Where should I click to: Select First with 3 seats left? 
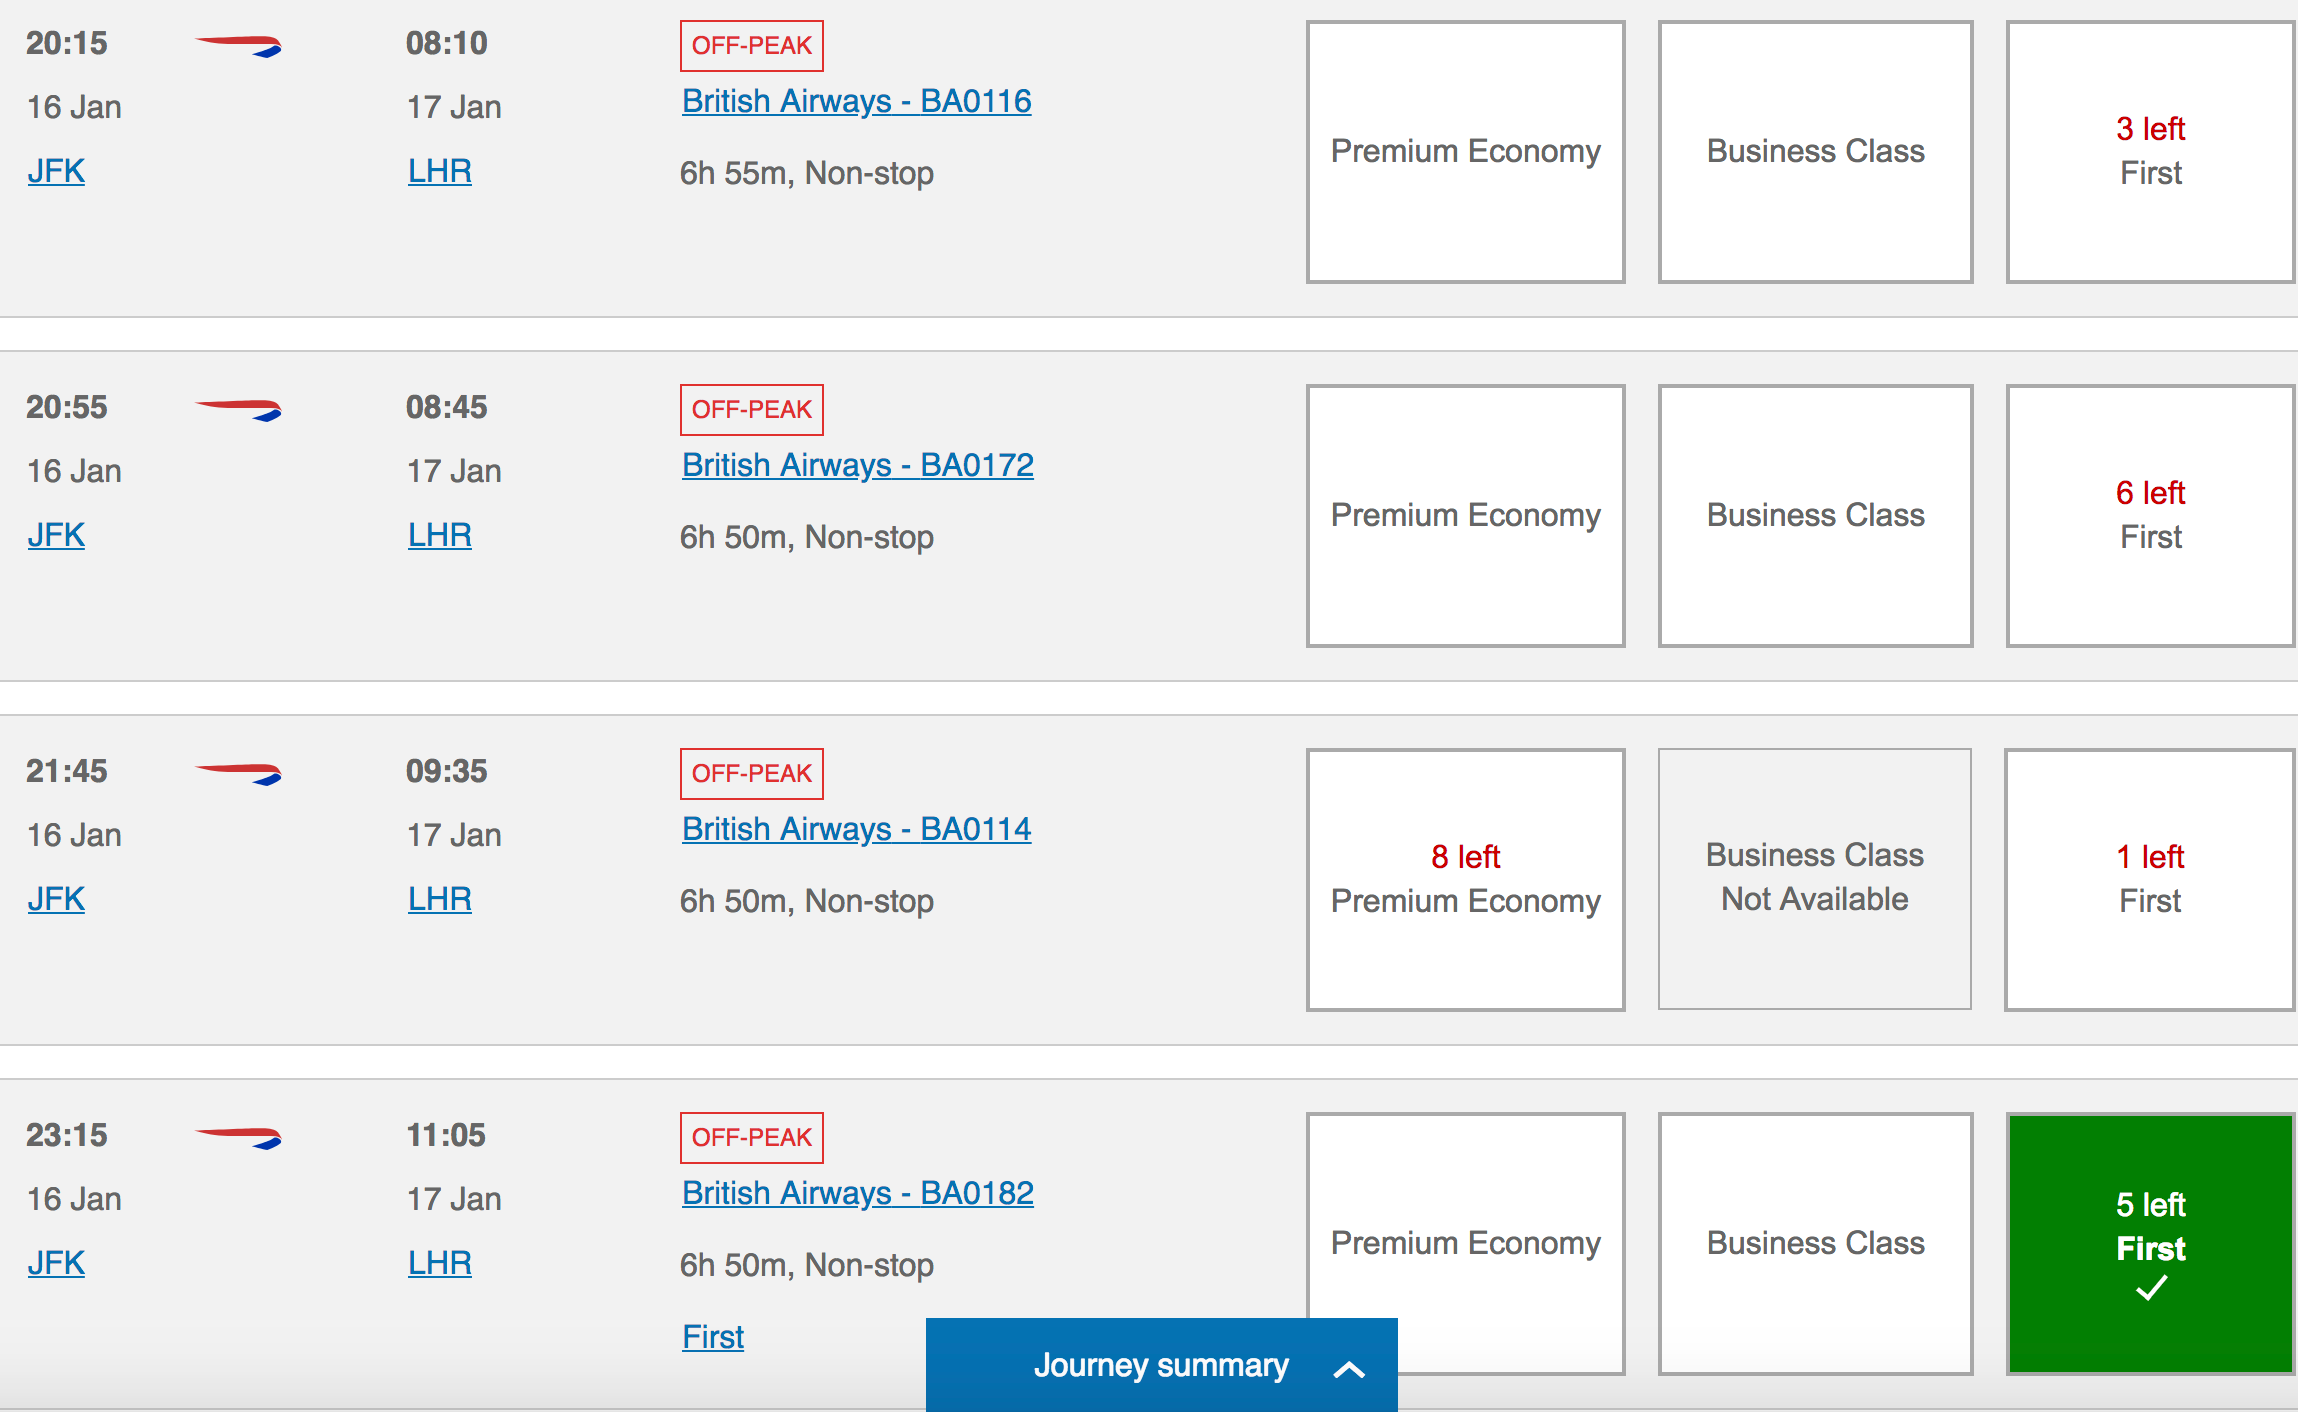[x=2150, y=152]
